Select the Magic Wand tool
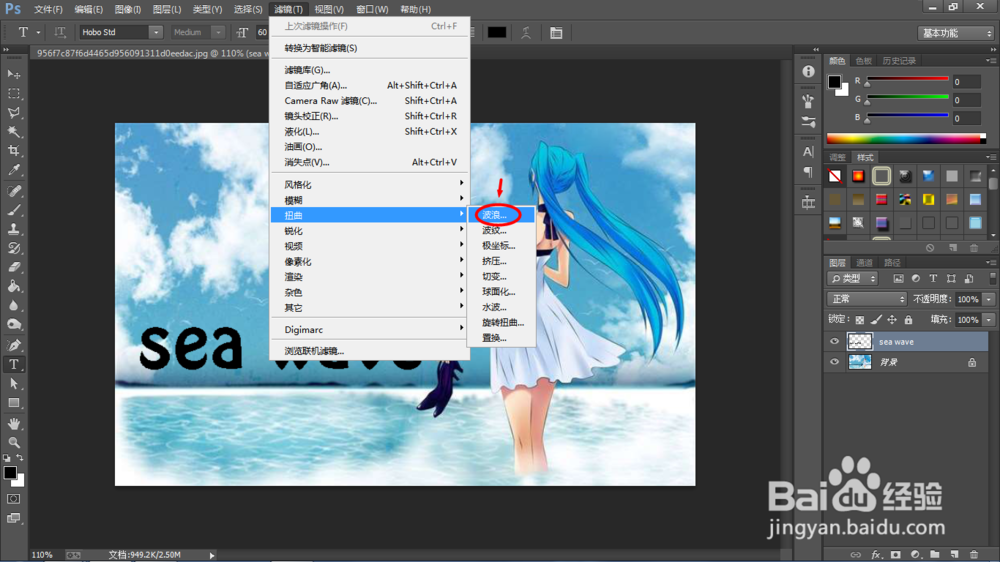The height and width of the screenshot is (562, 1000). pyautogui.click(x=13, y=132)
